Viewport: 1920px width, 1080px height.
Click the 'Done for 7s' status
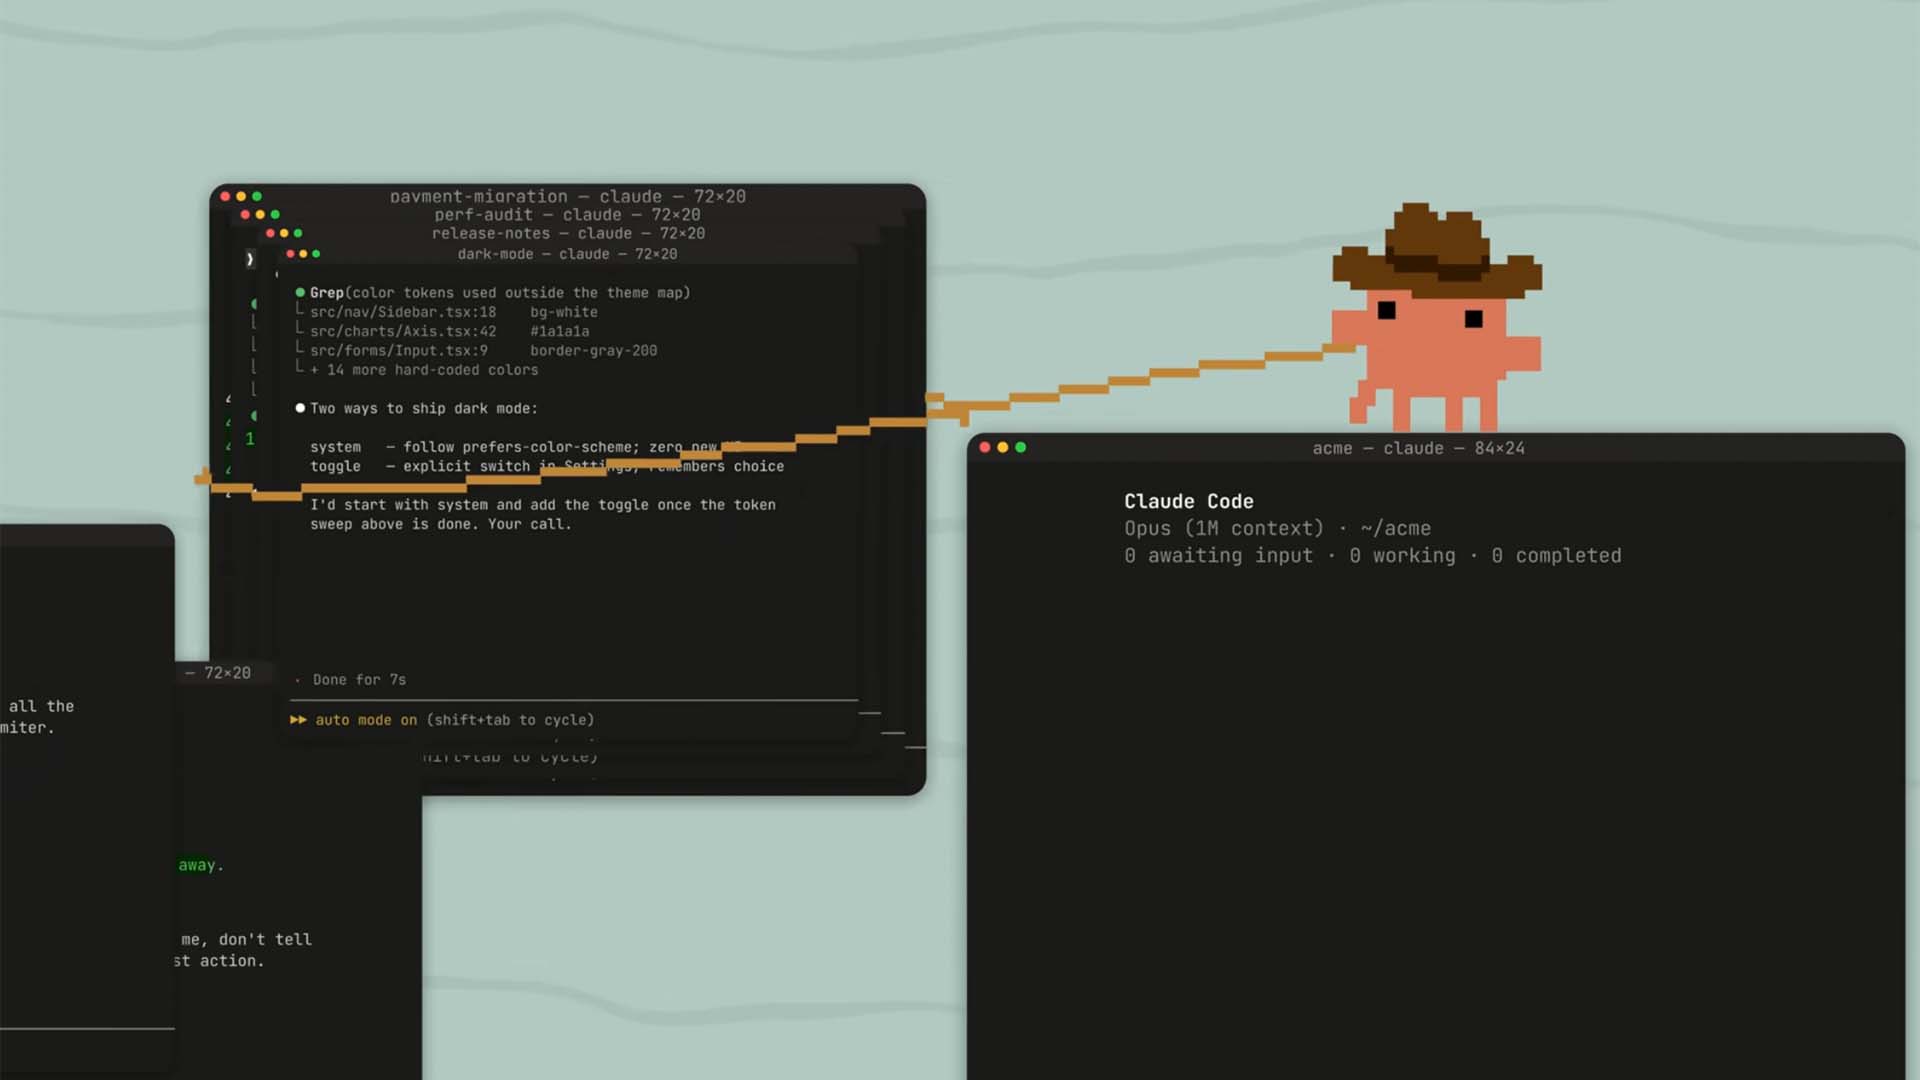[359, 680]
